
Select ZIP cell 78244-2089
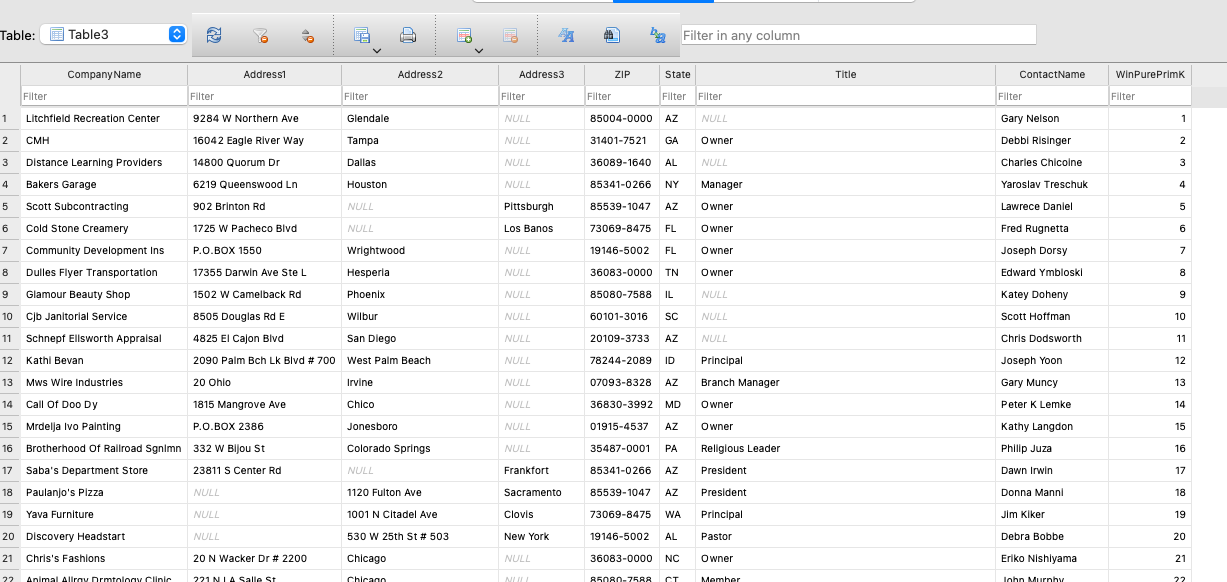click(x=622, y=360)
